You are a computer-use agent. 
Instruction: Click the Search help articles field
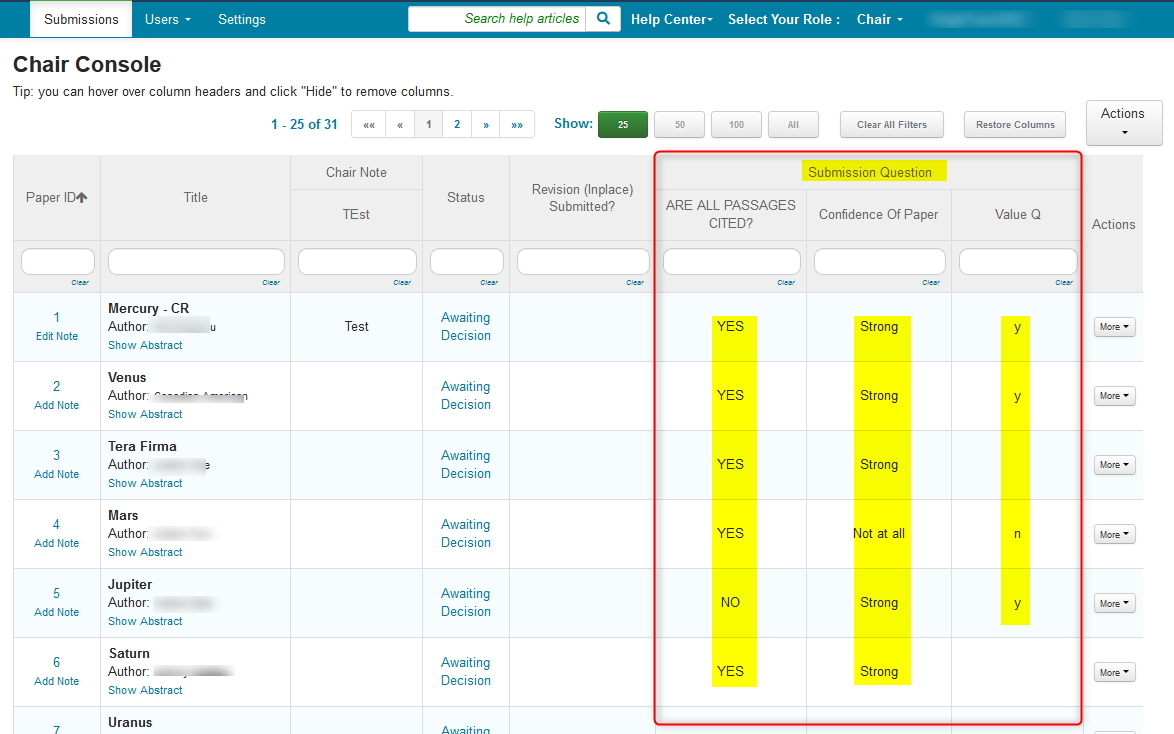coord(497,19)
